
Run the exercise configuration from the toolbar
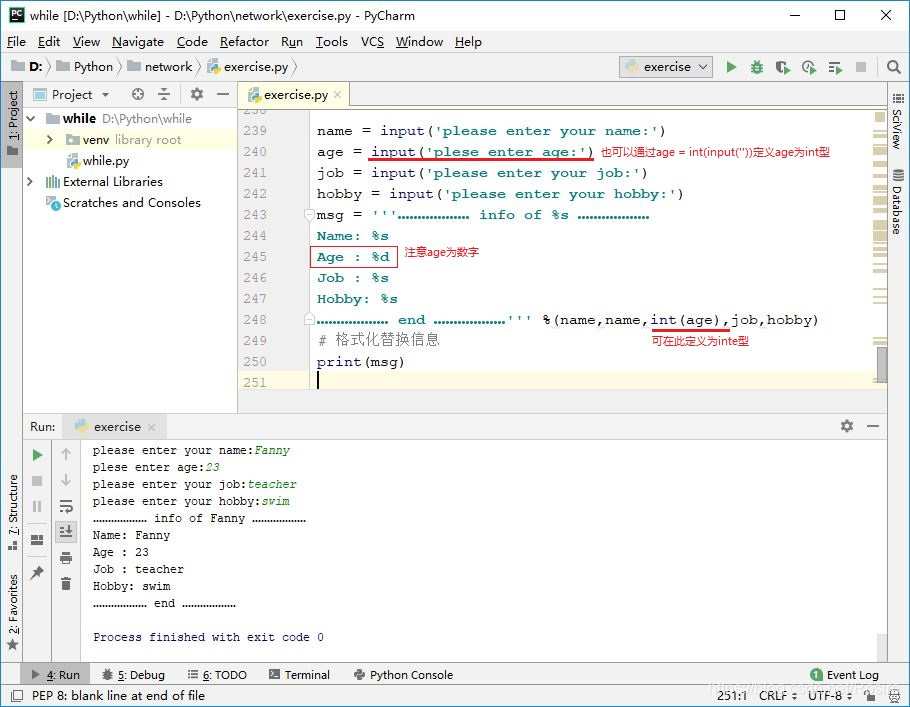731,67
